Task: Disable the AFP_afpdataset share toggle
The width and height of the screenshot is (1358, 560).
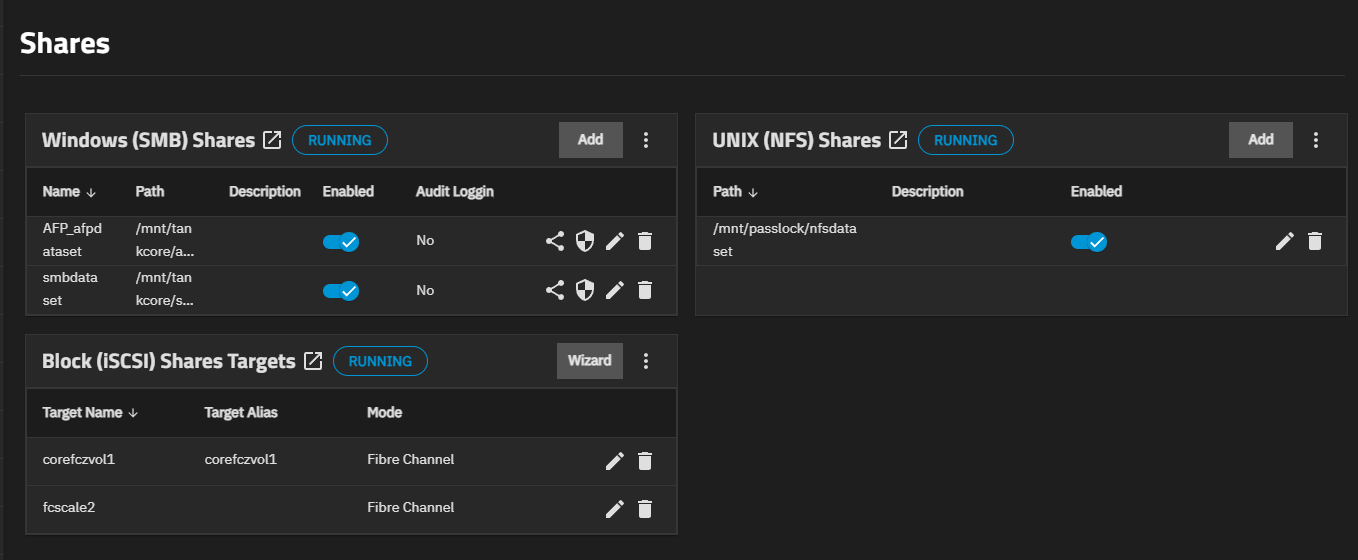Action: (340, 241)
